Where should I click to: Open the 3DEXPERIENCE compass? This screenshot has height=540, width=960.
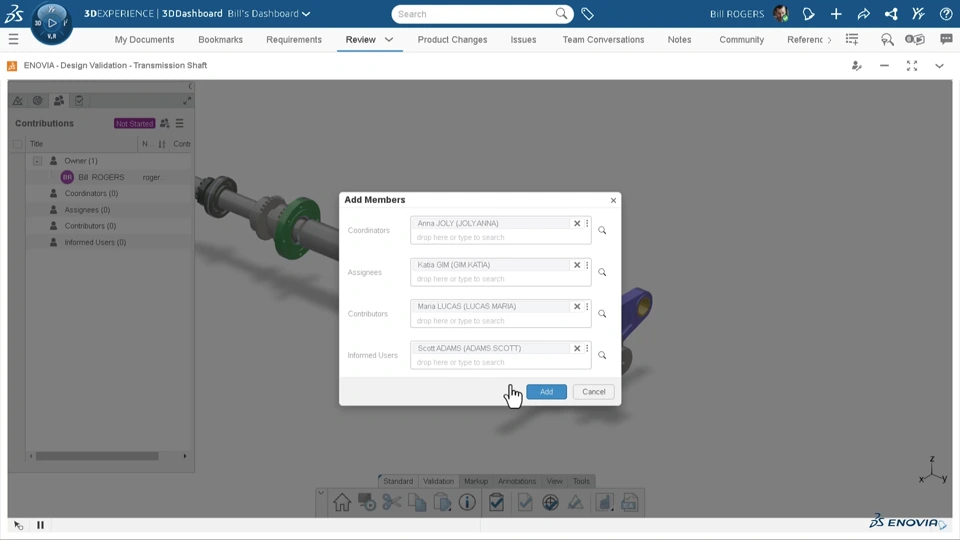point(52,23)
